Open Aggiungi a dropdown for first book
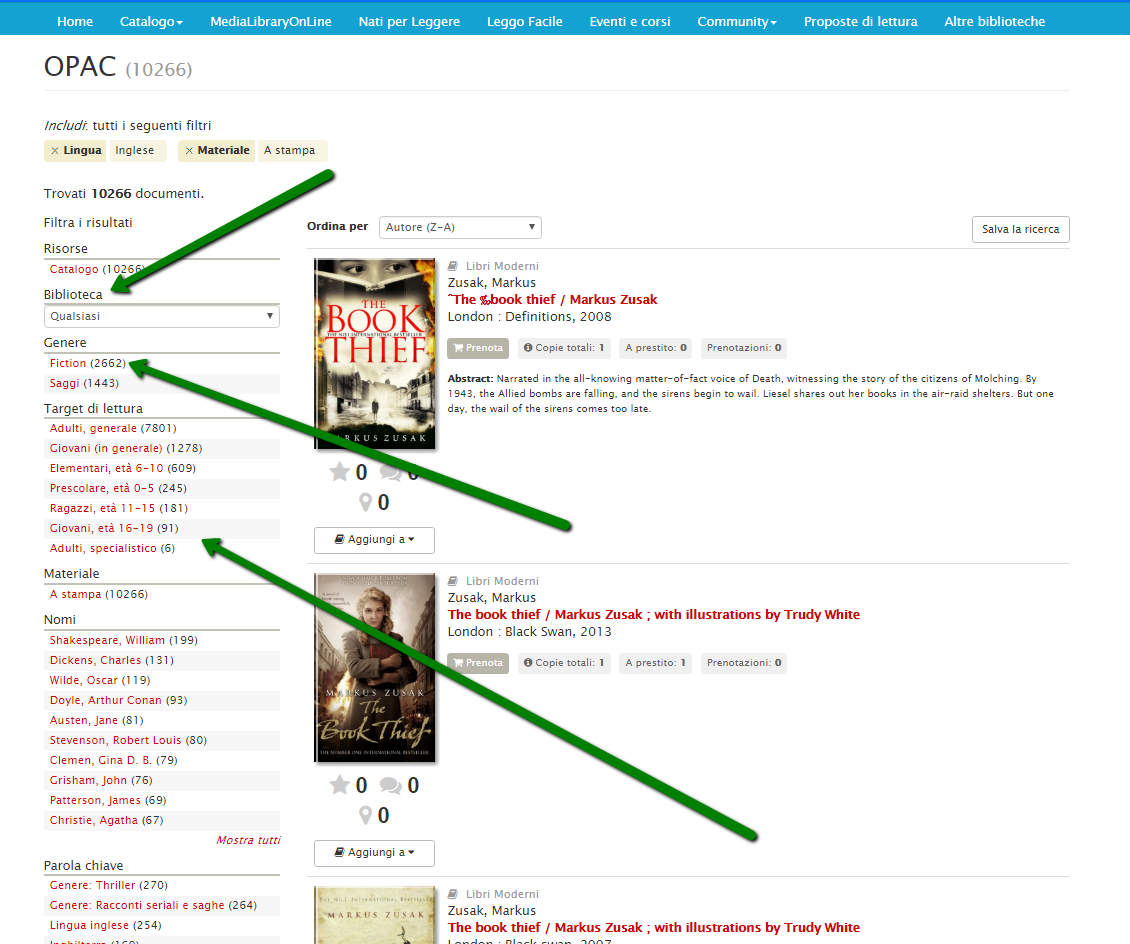 point(374,540)
